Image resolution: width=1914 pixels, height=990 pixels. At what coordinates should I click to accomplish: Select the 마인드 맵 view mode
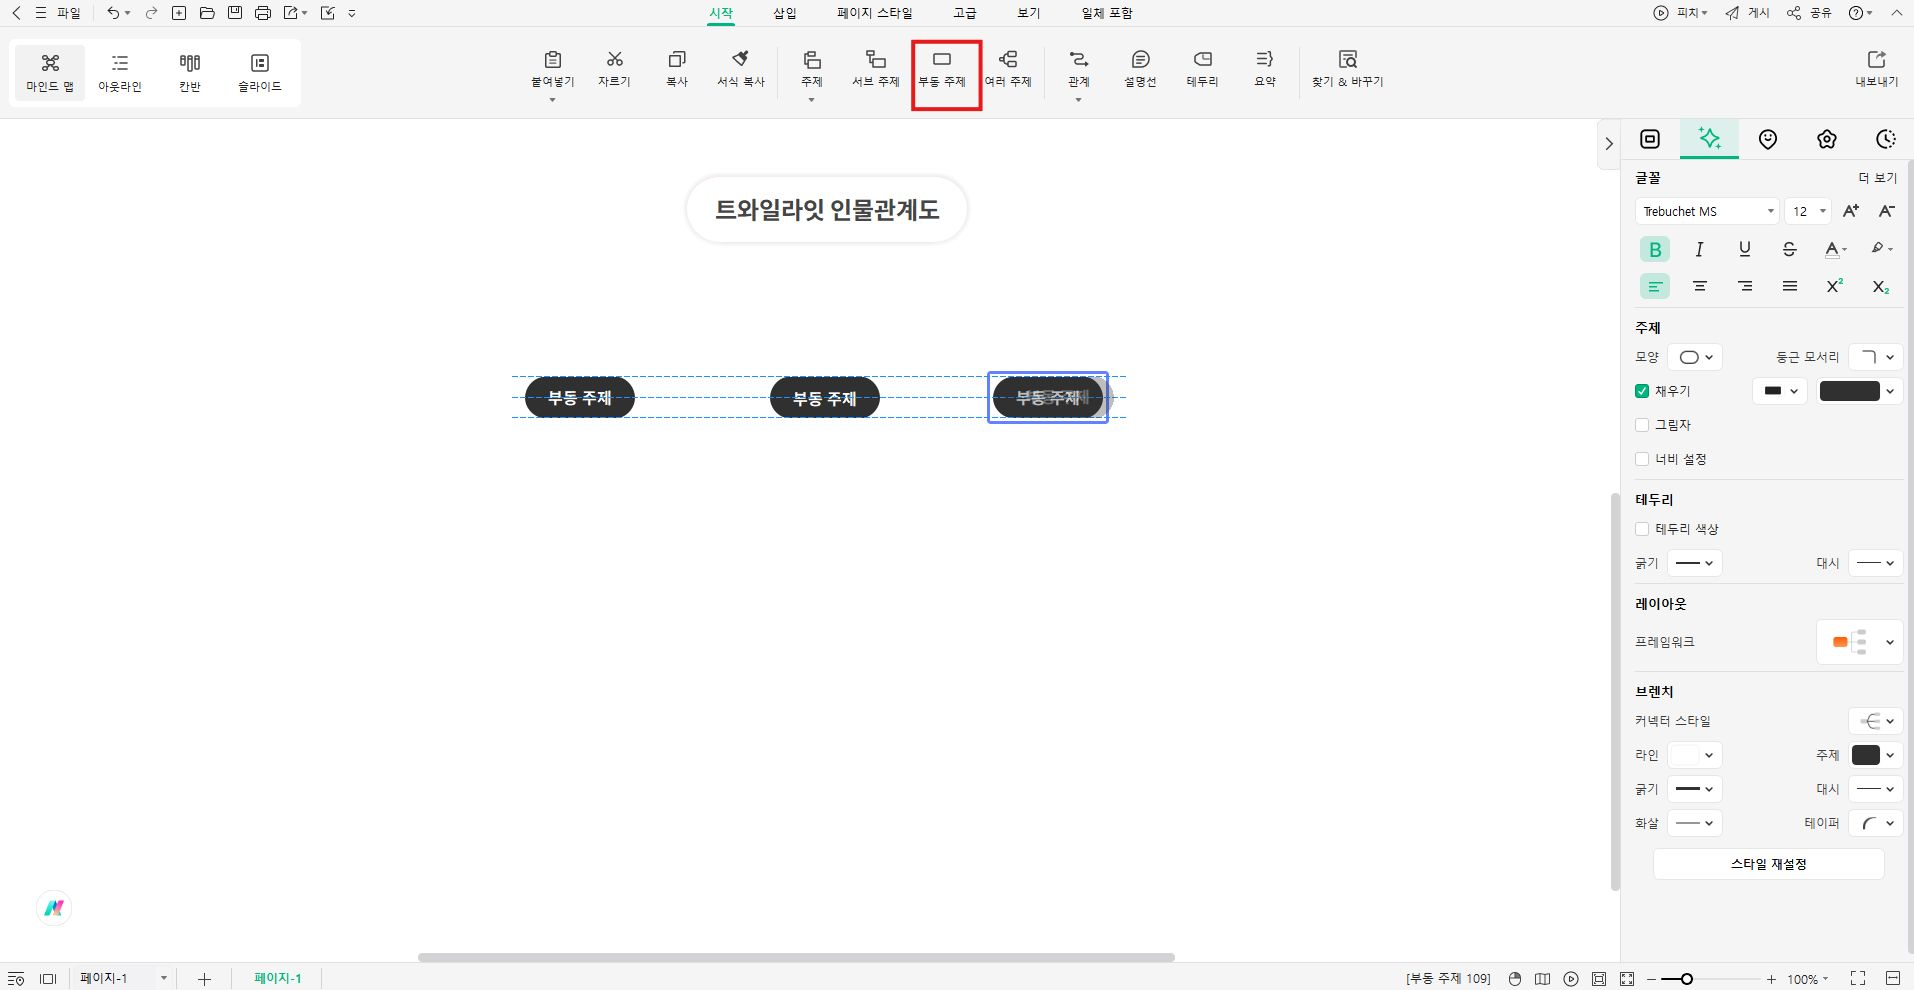[50, 72]
